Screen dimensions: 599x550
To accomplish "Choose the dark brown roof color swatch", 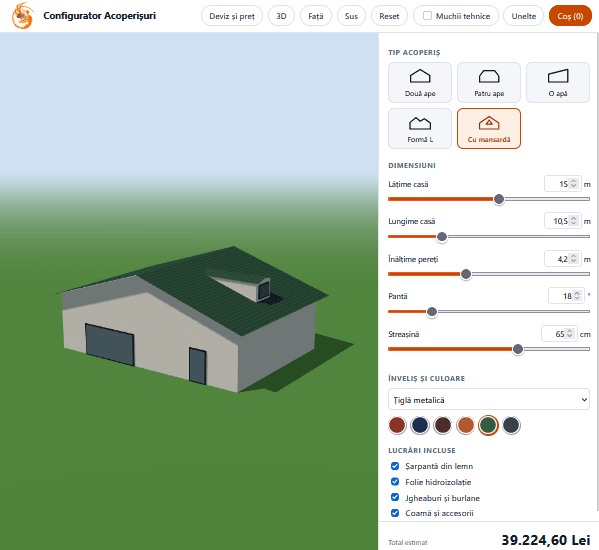I will pyautogui.click(x=443, y=425).
